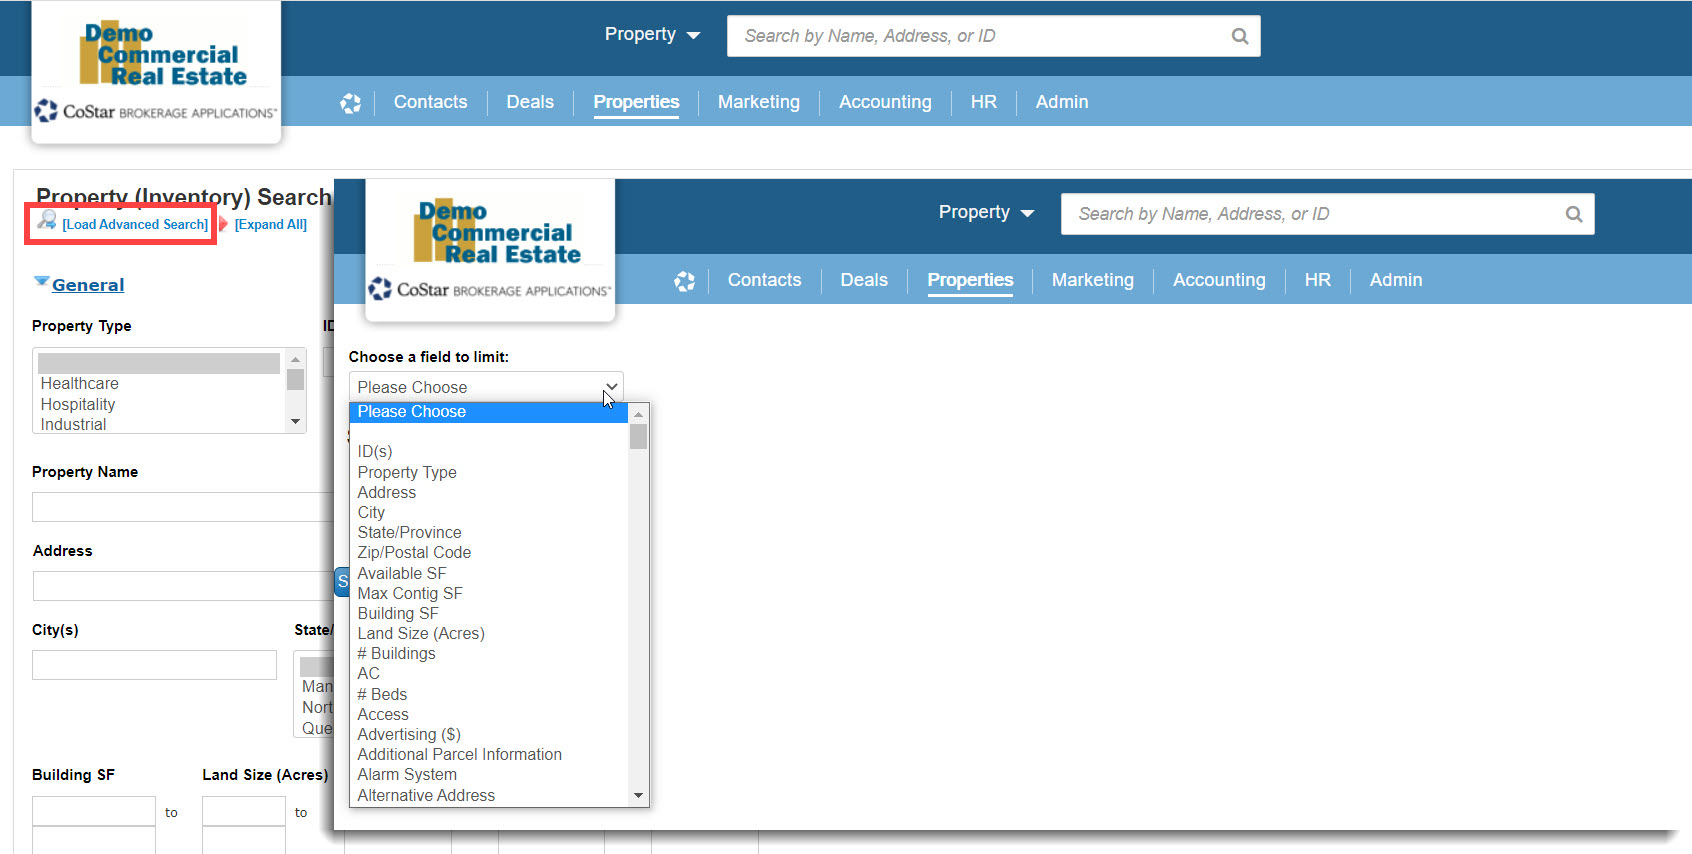This screenshot has height=854, width=1692.
Task: Select Advertising ($) from the field dropdown list
Action: click(x=489, y=735)
